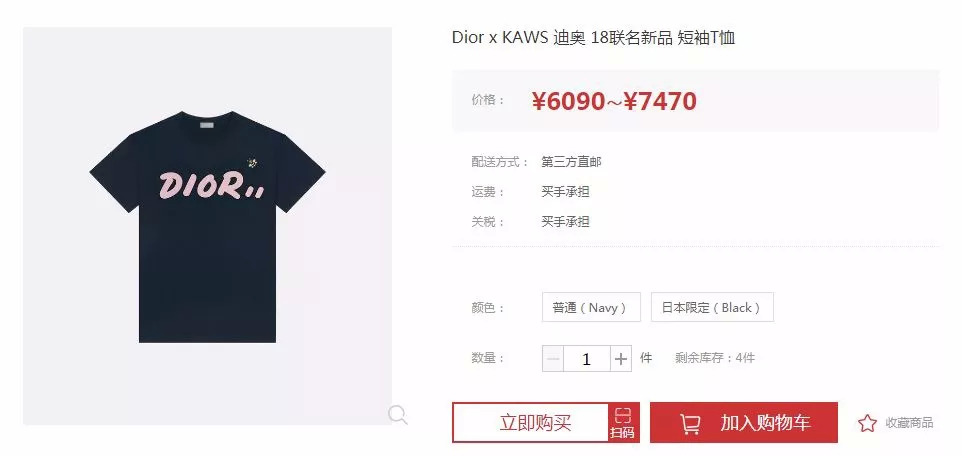Select the 普通 (Navy) color option
This screenshot has width=962, height=456.
[591, 307]
